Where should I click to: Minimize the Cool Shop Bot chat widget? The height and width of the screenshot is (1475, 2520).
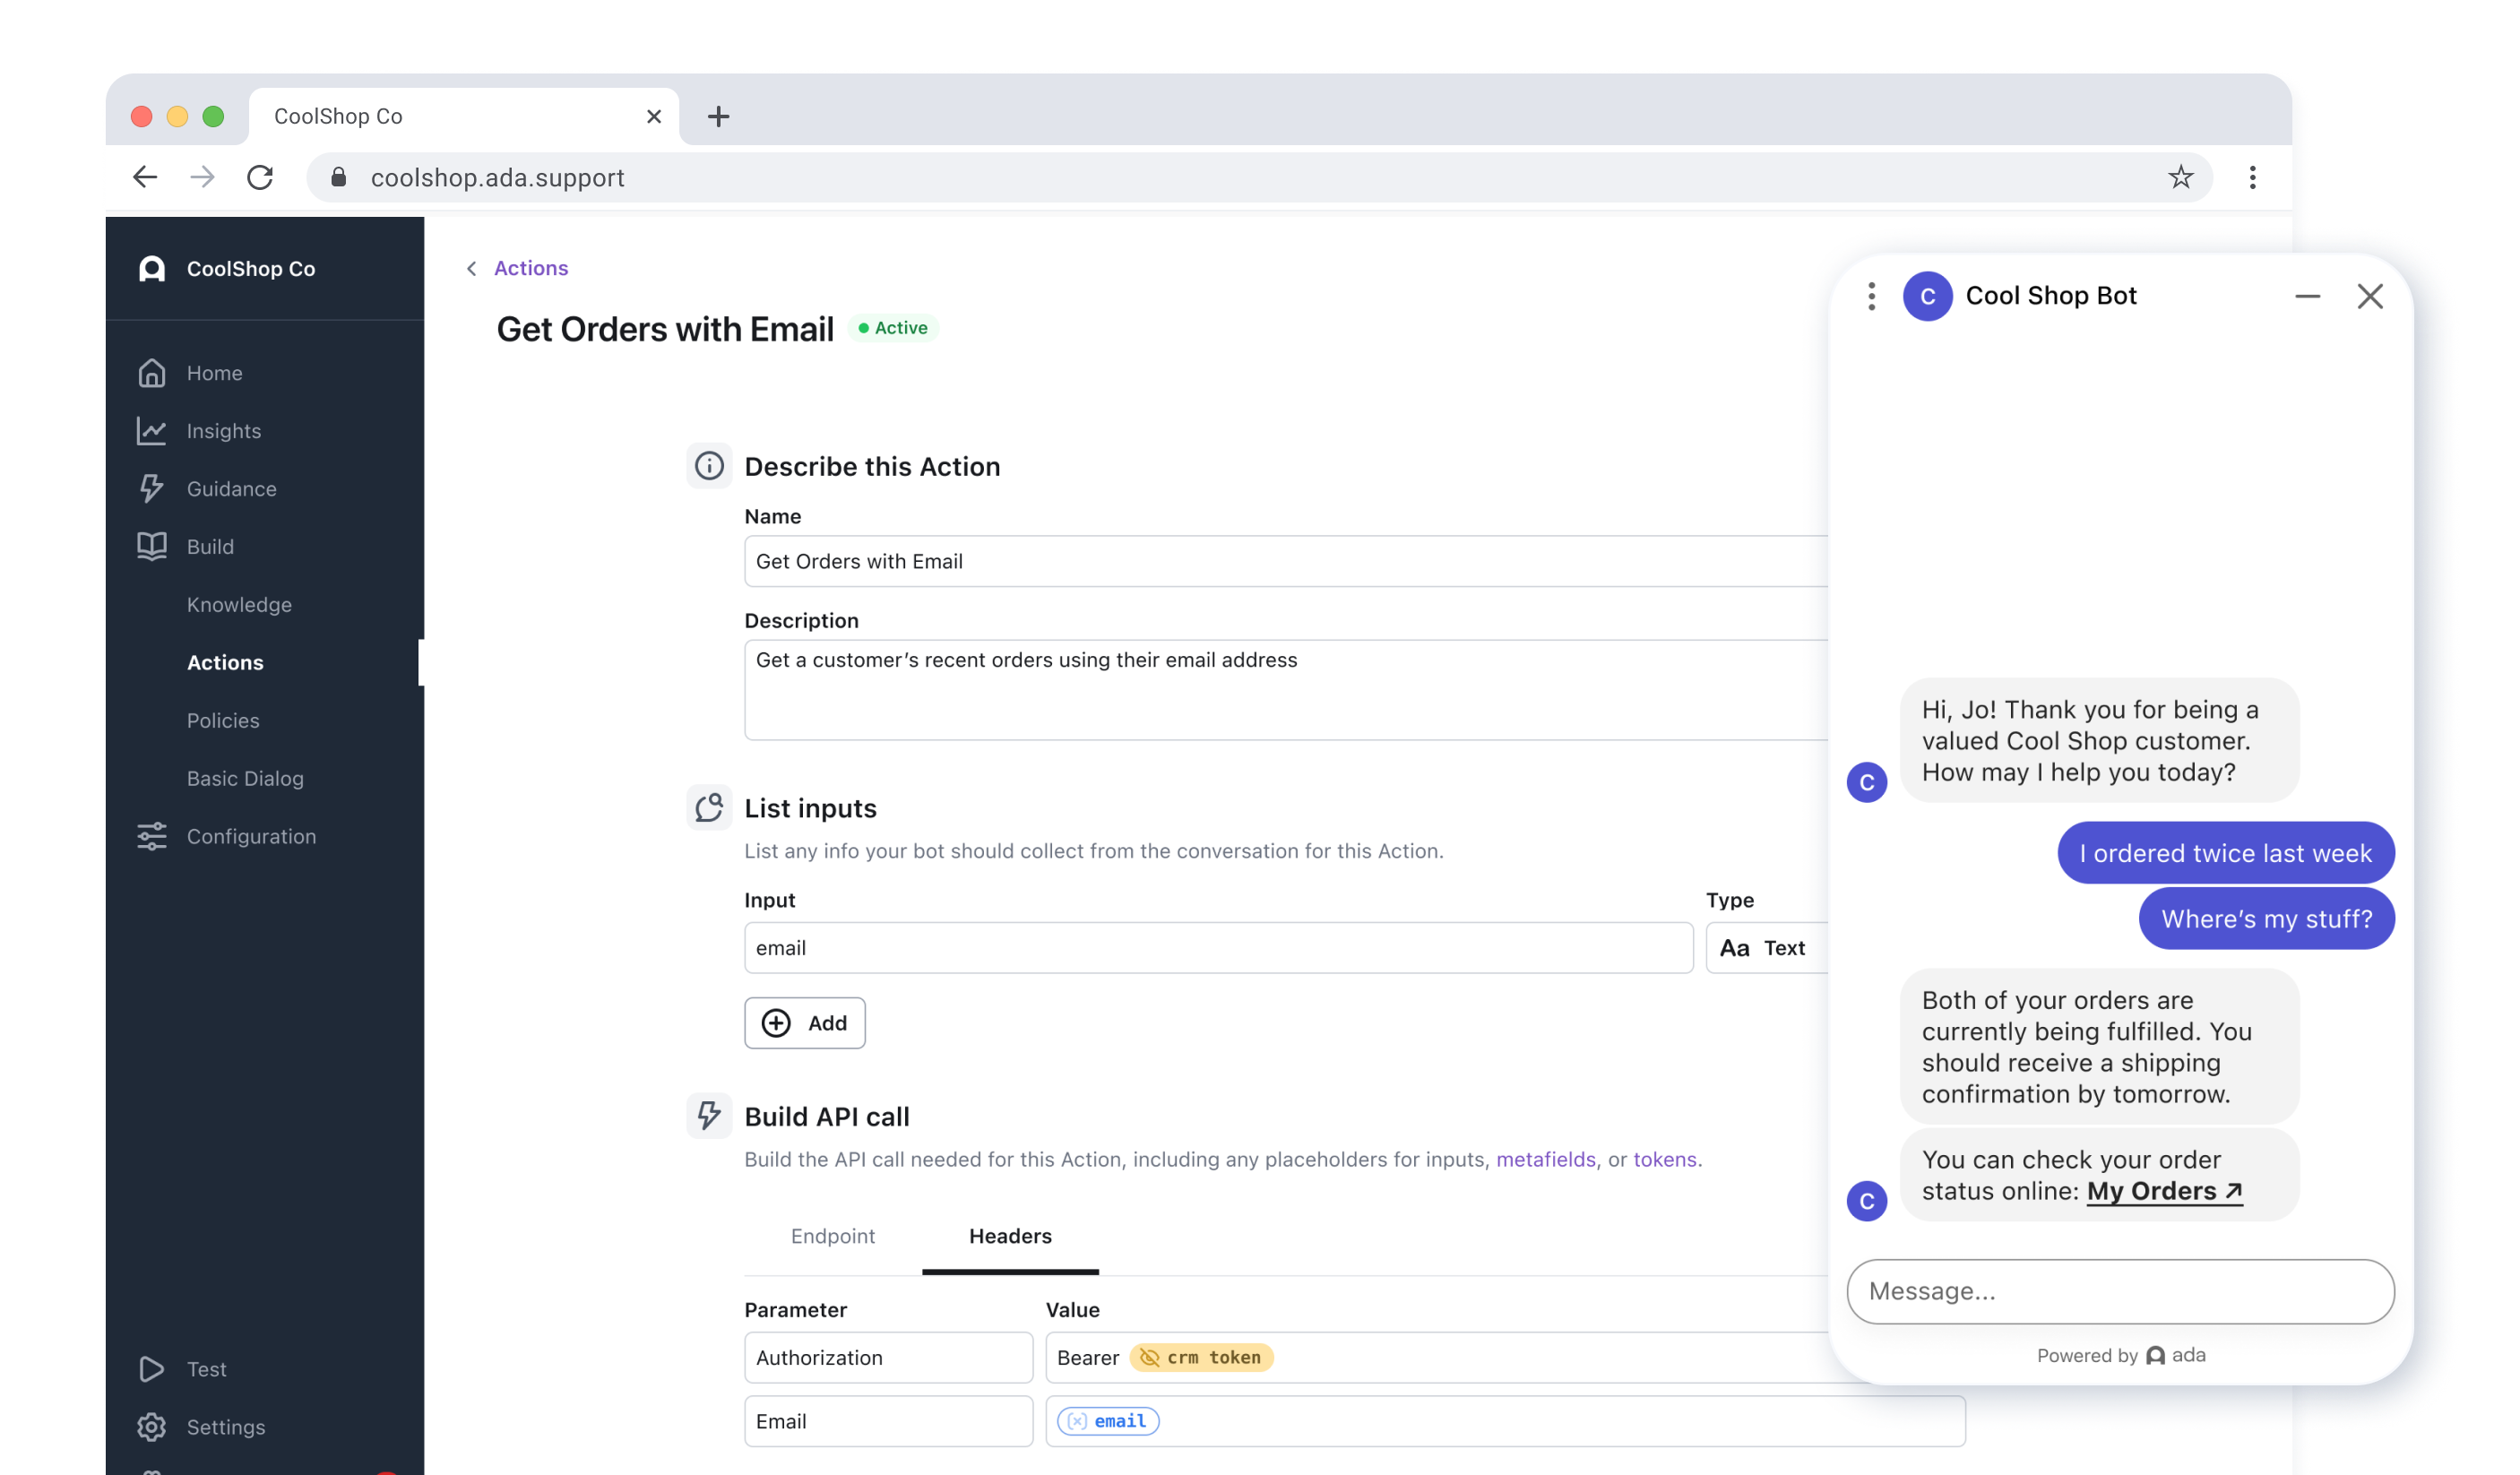[2307, 296]
